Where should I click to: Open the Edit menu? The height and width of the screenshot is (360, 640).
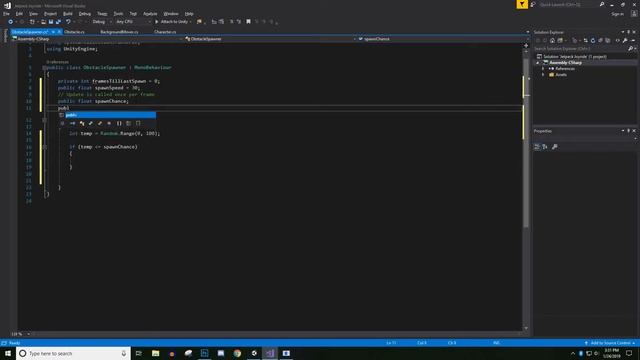point(19,14)
